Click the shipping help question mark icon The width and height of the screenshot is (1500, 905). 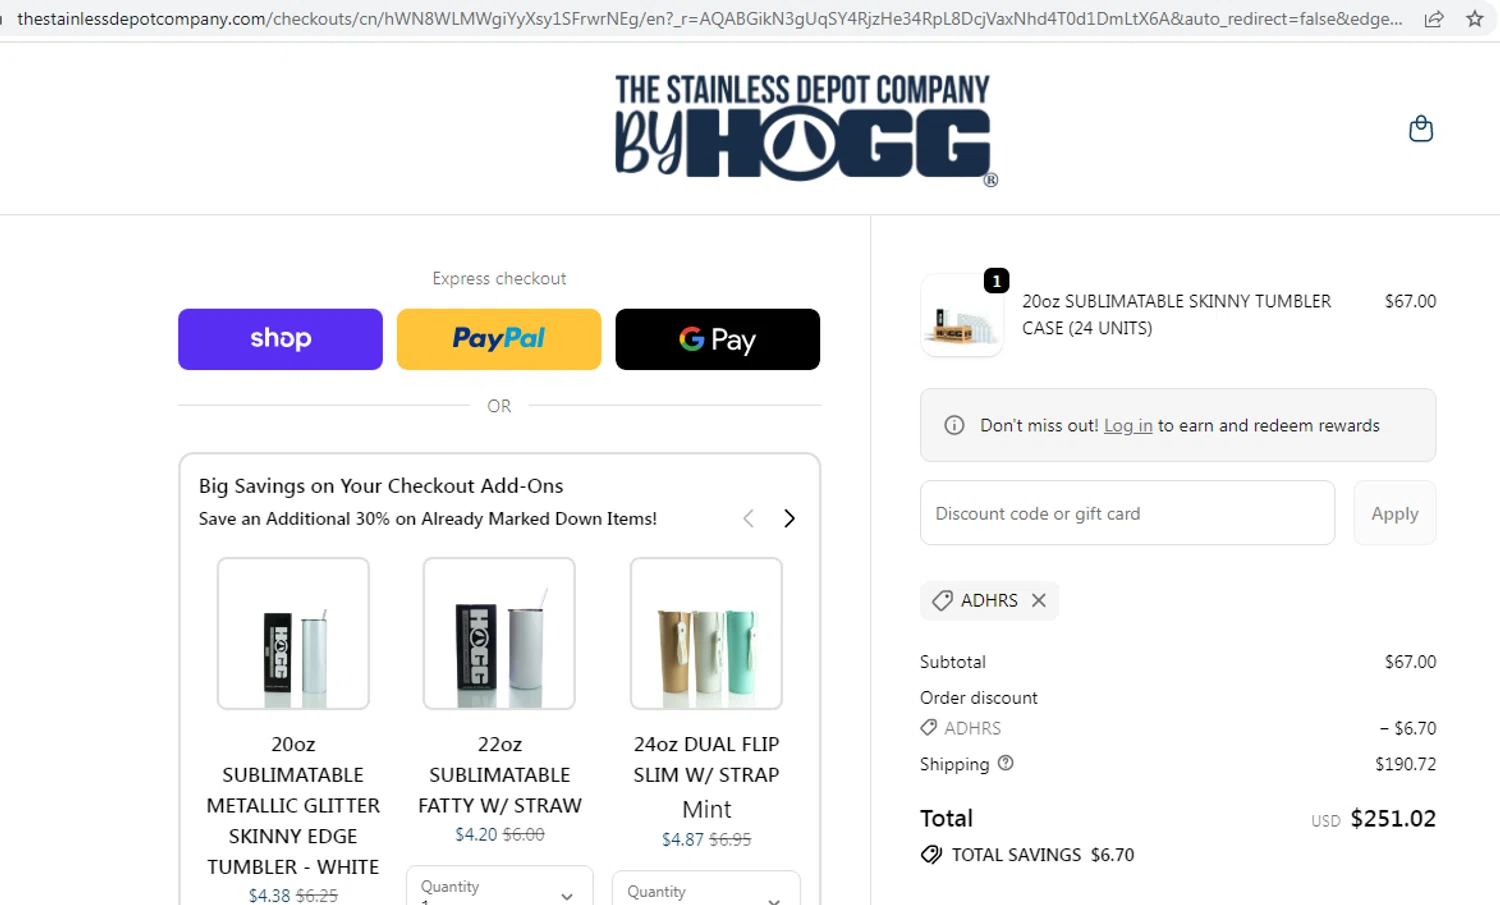point(1006,763)
